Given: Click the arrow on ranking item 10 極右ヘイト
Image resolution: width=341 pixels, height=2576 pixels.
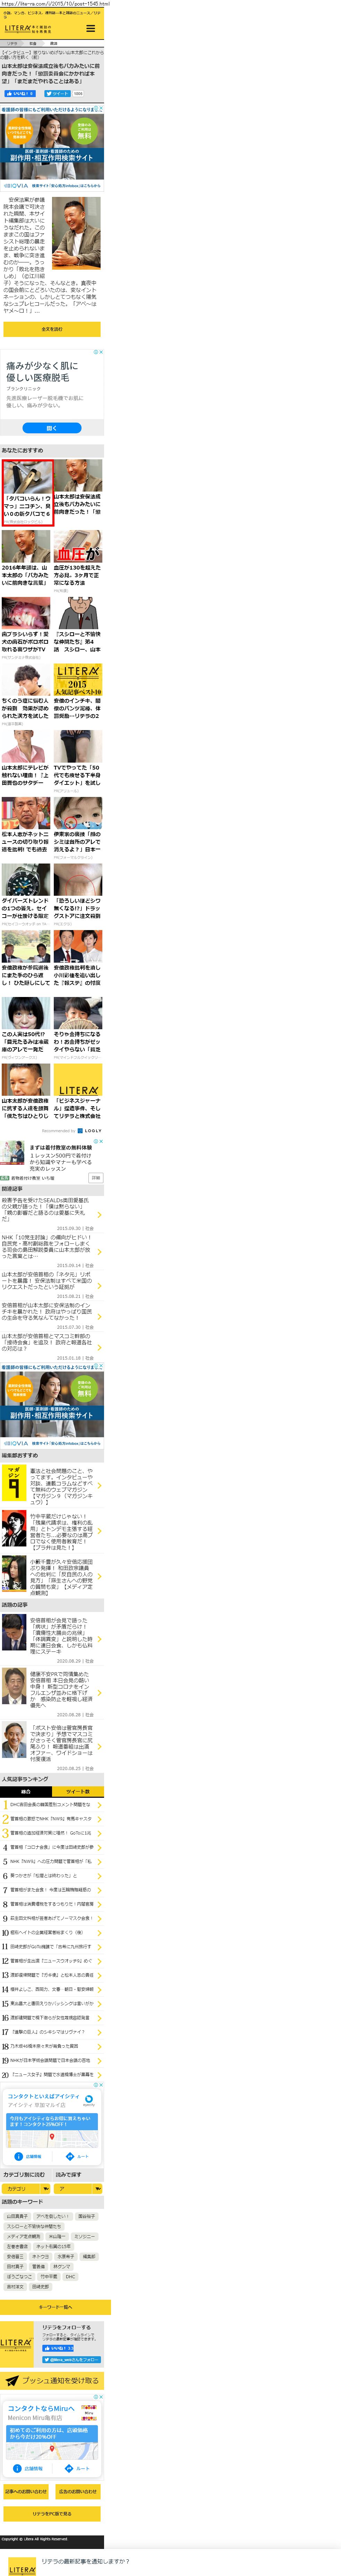Looking at the screenshot, I should [x=99, y=1933].
